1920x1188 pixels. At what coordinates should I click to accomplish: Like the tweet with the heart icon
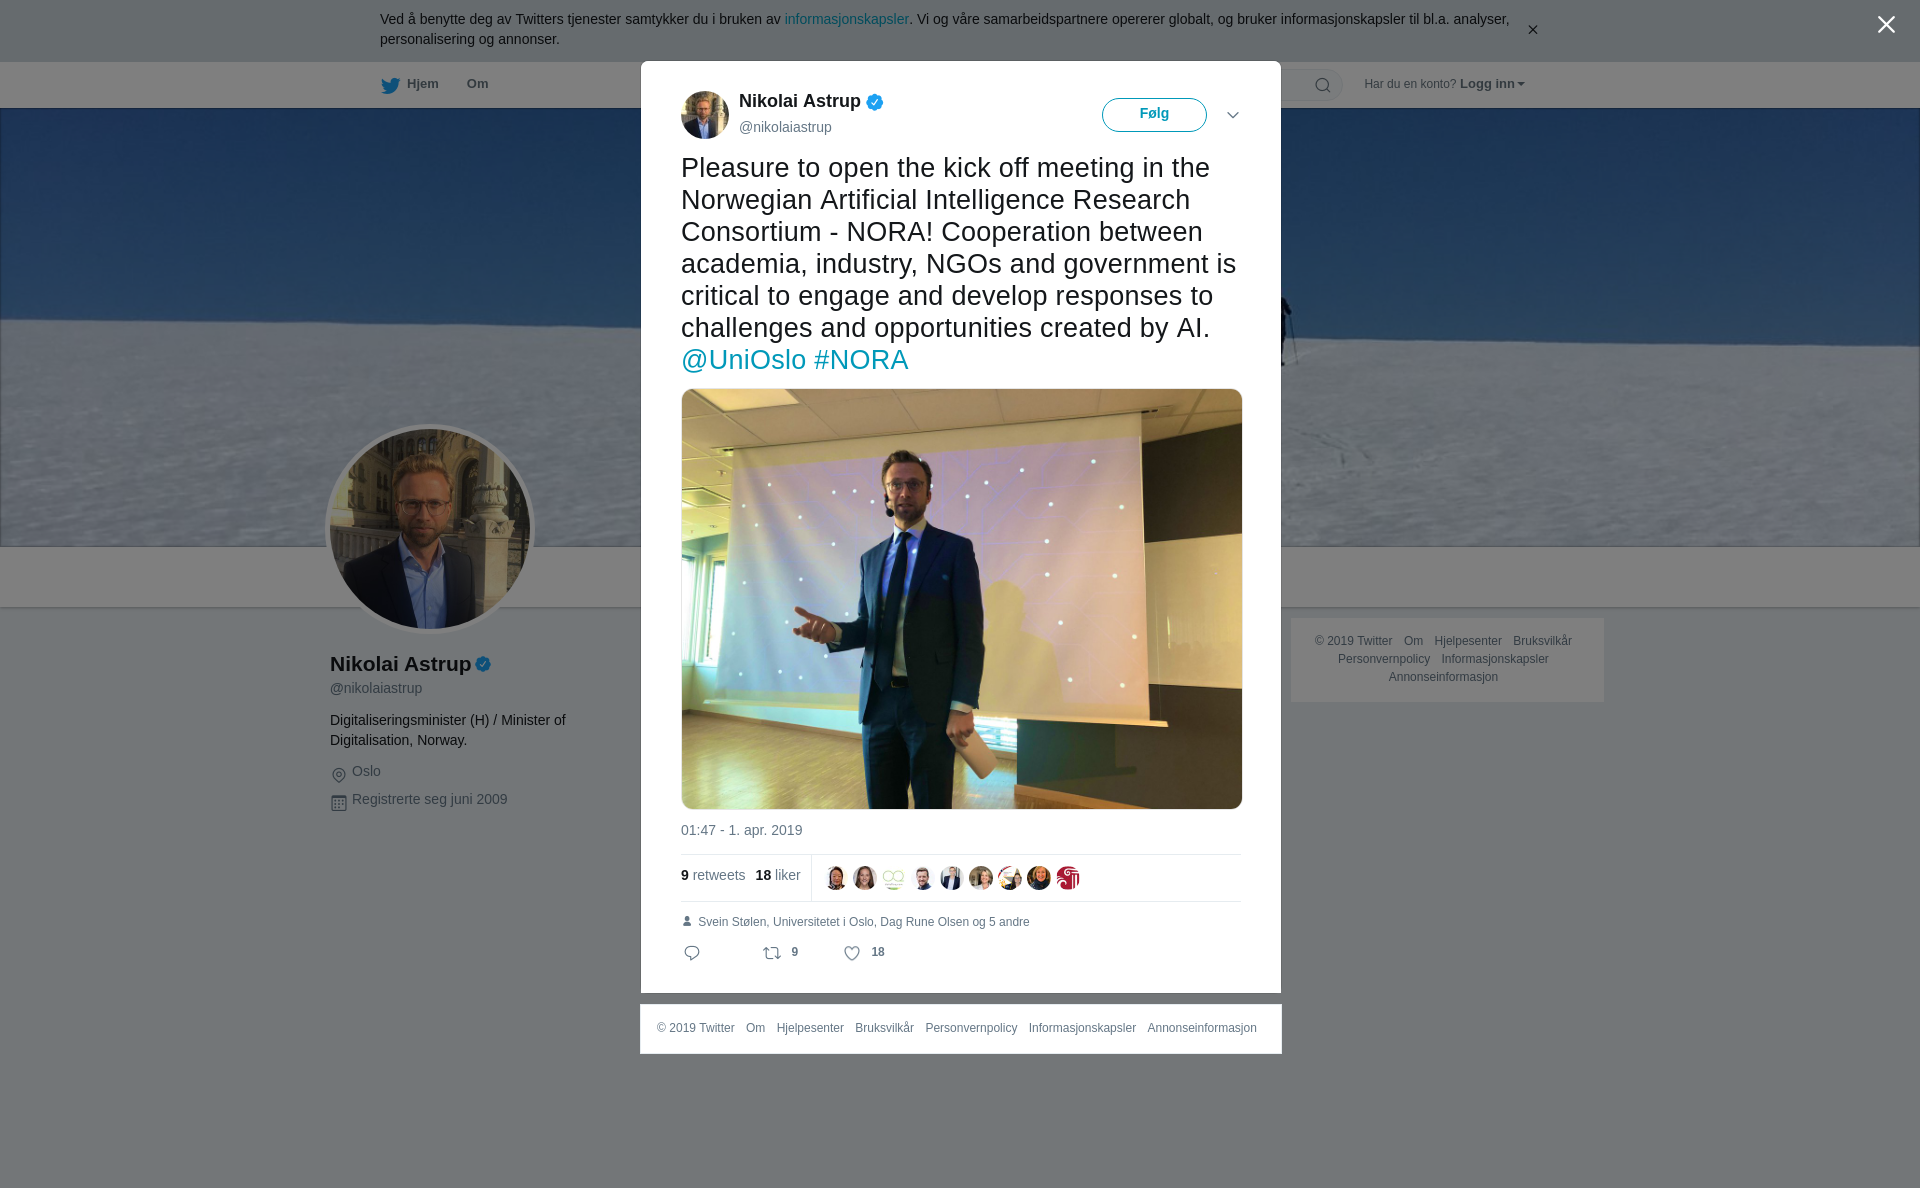(x=852, y=953)
